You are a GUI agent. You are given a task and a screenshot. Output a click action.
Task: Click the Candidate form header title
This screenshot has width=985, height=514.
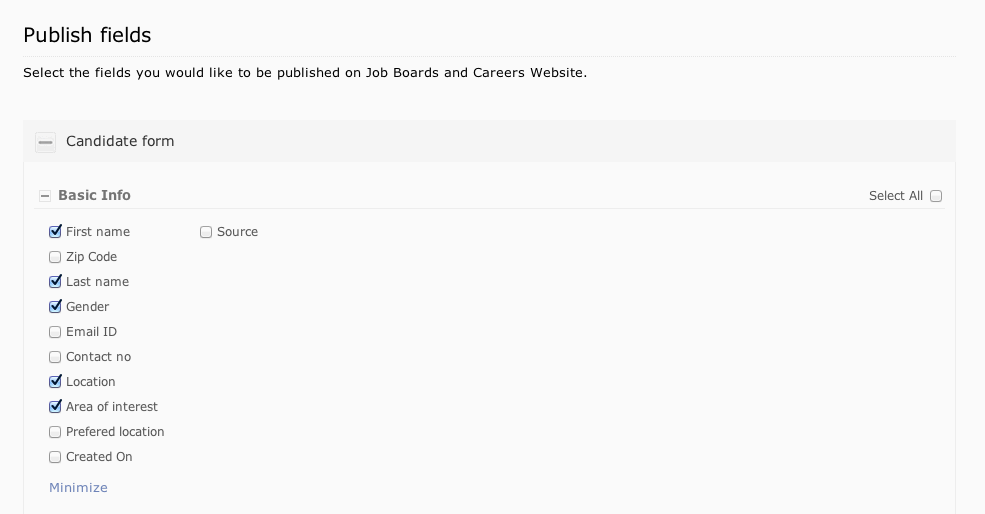(x=120, y=141)
